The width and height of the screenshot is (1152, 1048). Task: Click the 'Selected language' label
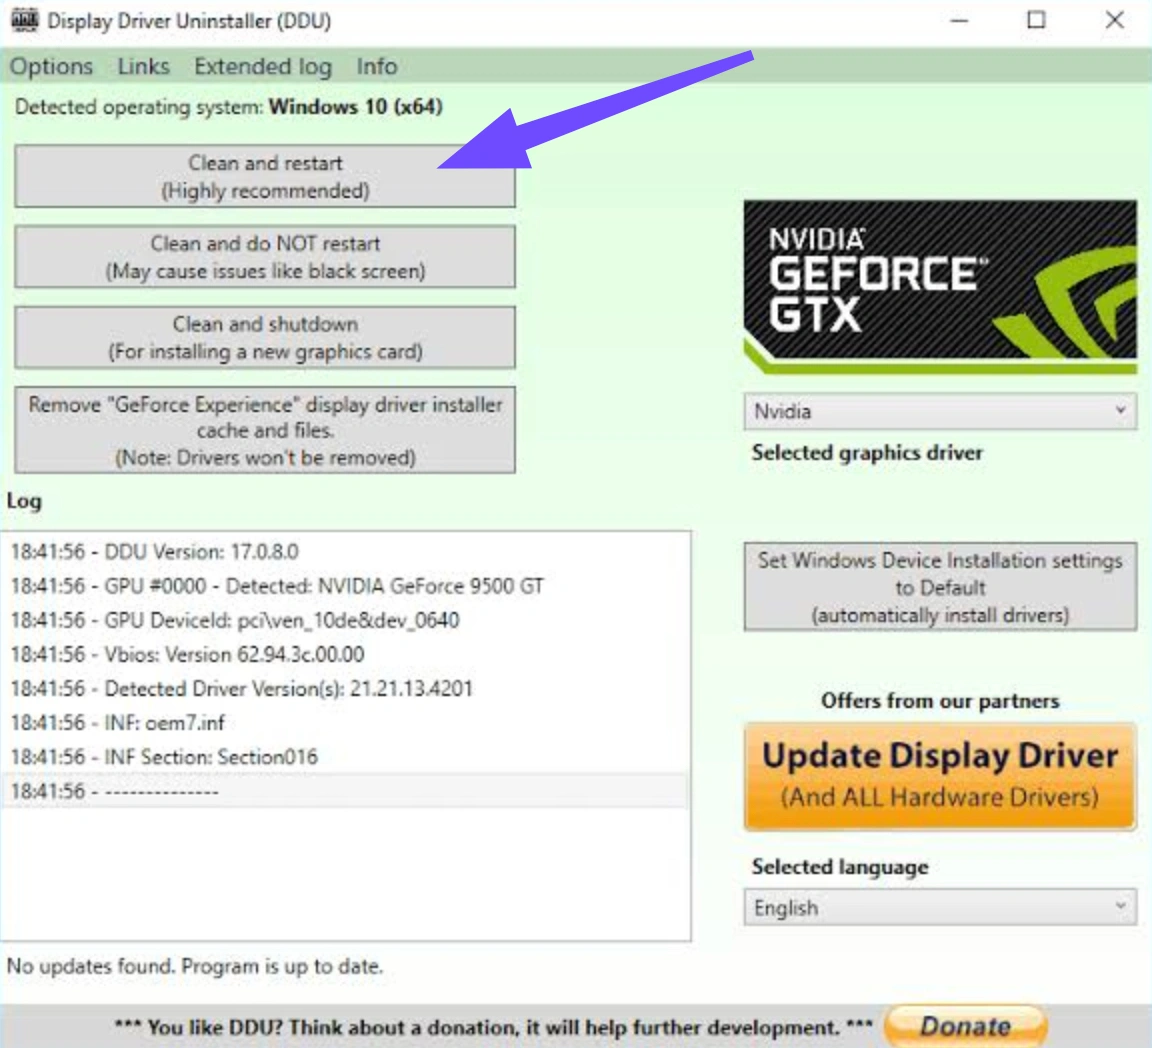[x=840, y=867]
